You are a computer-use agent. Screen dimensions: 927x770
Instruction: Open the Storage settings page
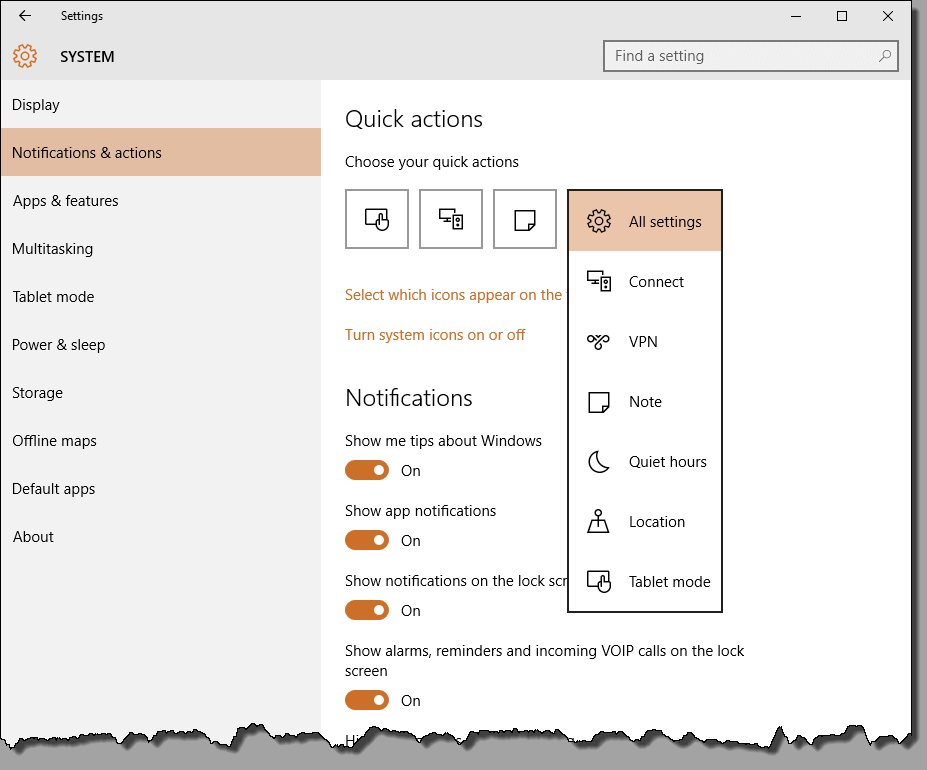point(161,393)
